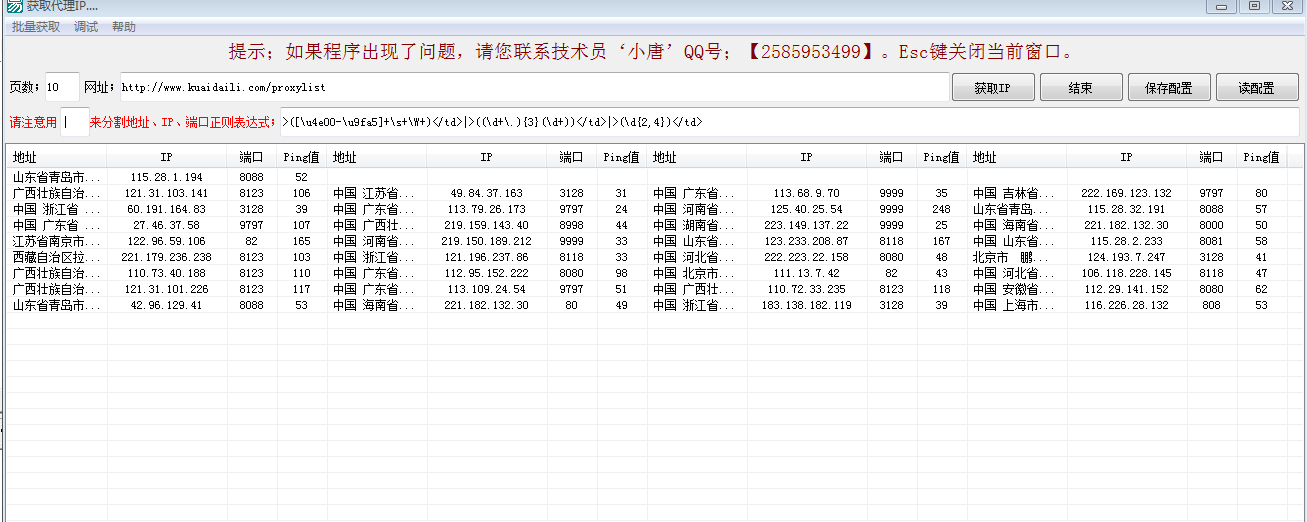Select IP cell 183.138.182.119
The width and height of the screenshot is (1307, 522).
click(x=806, y=305)
